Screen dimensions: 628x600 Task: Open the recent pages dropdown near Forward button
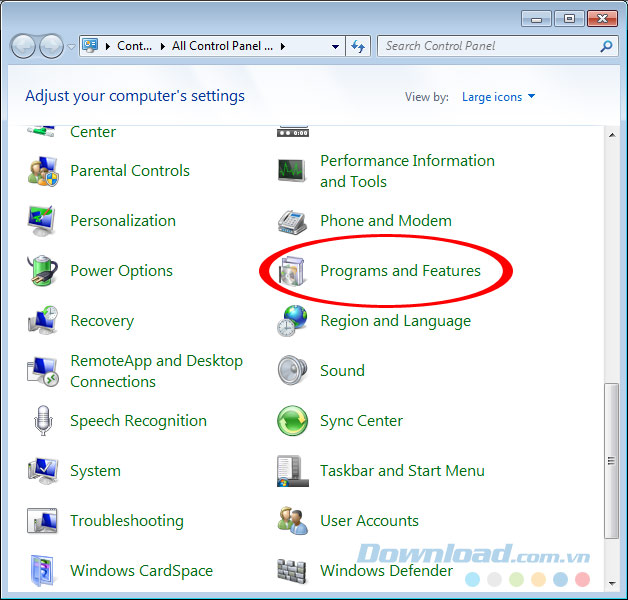pos(71,46)
